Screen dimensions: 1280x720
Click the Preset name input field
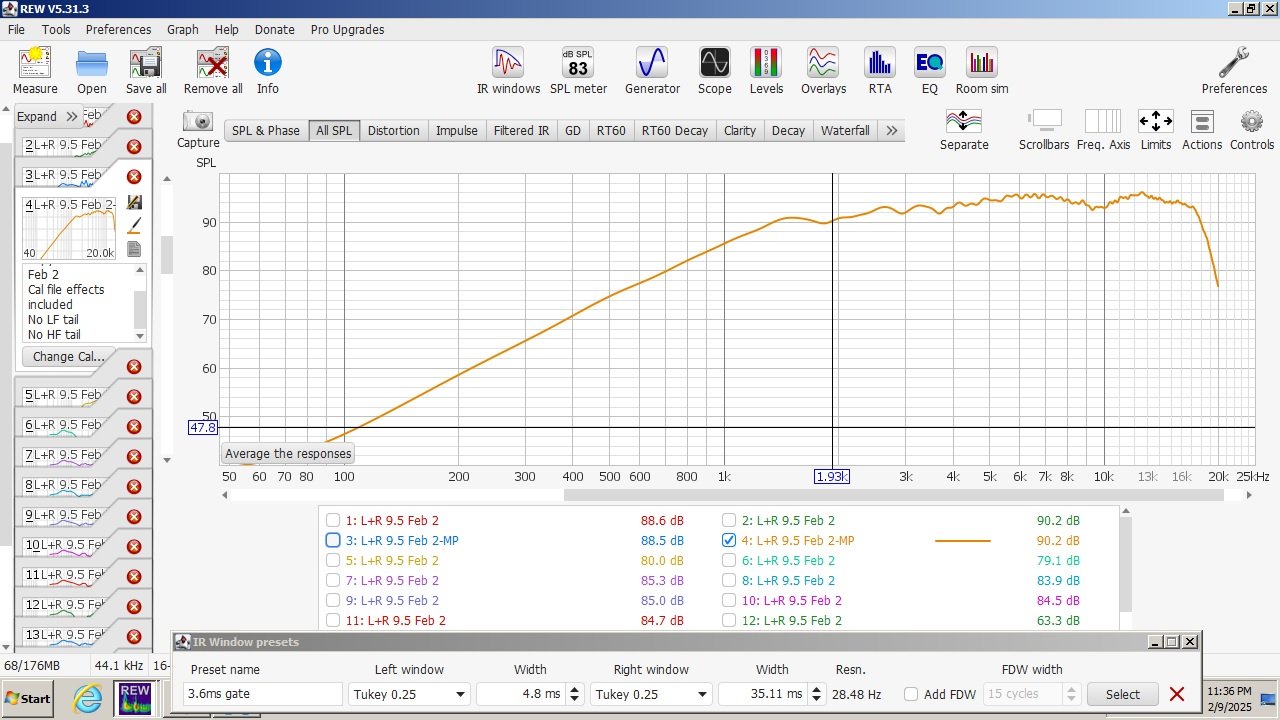click(x=264, y=694)
